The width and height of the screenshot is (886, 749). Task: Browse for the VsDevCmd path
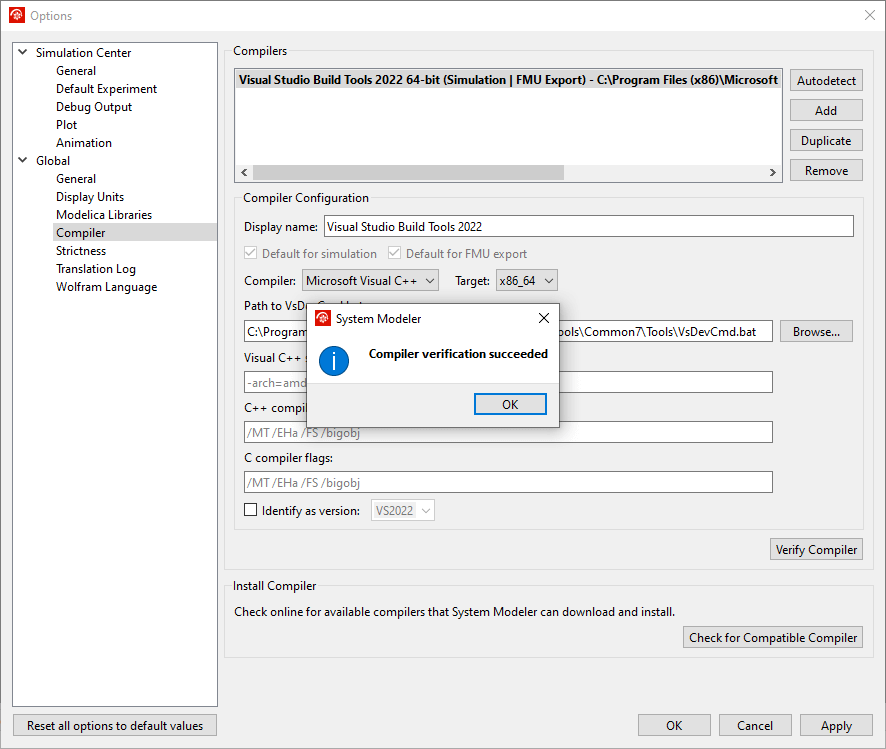(816, 332)
